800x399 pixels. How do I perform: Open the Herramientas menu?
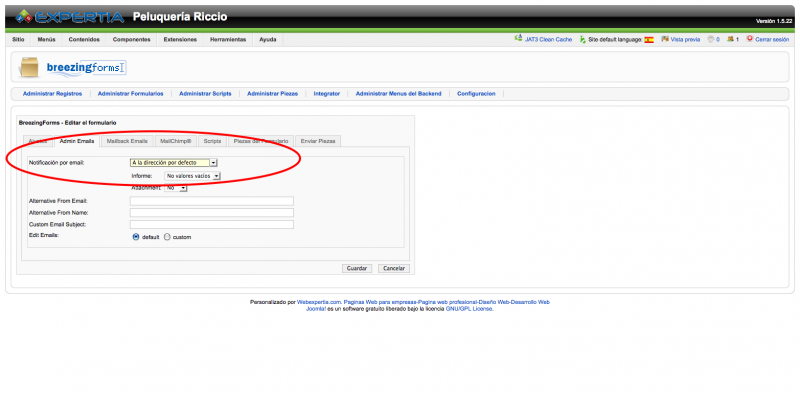228,39
